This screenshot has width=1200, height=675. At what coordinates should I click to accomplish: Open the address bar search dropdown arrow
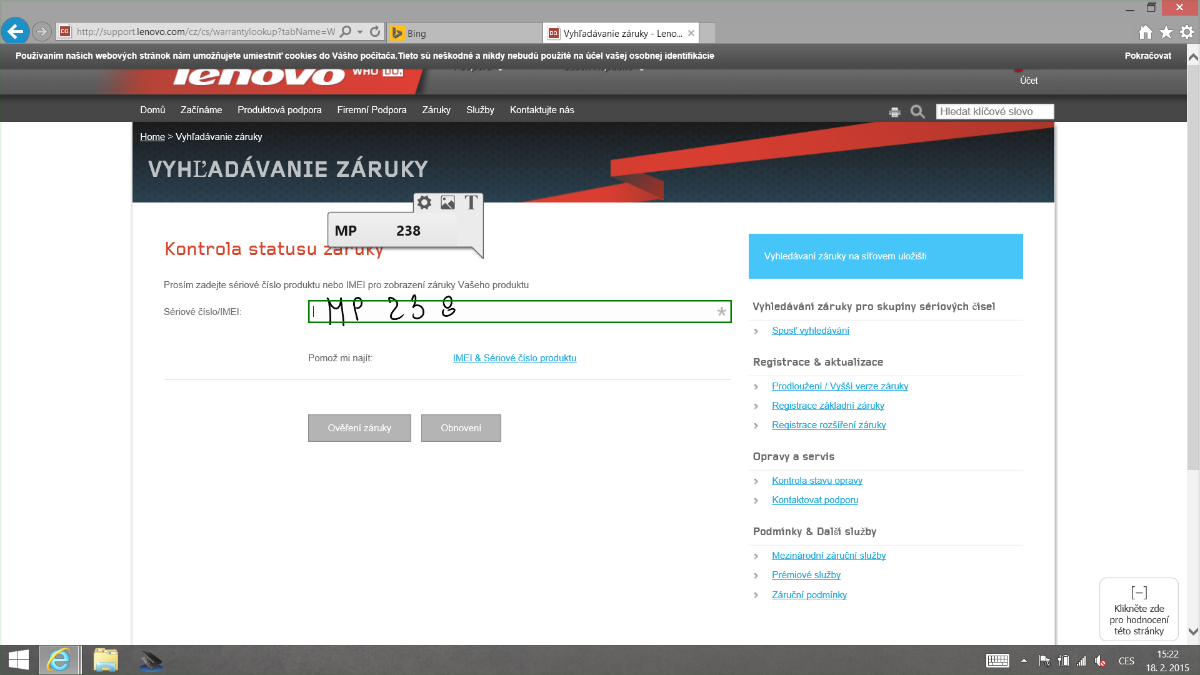point(359,32)
